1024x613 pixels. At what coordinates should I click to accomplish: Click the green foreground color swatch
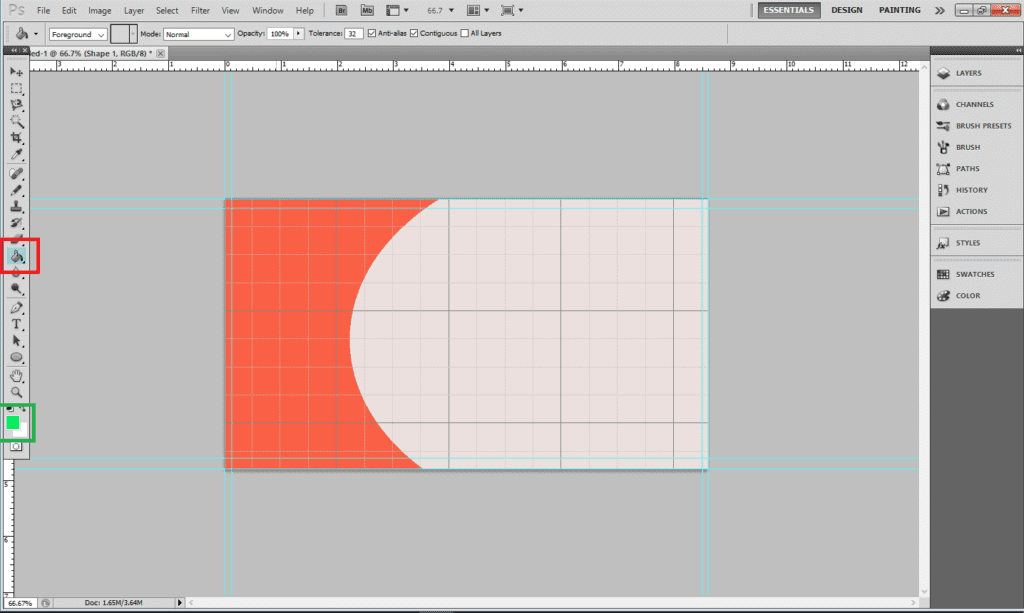click(13, 423)
